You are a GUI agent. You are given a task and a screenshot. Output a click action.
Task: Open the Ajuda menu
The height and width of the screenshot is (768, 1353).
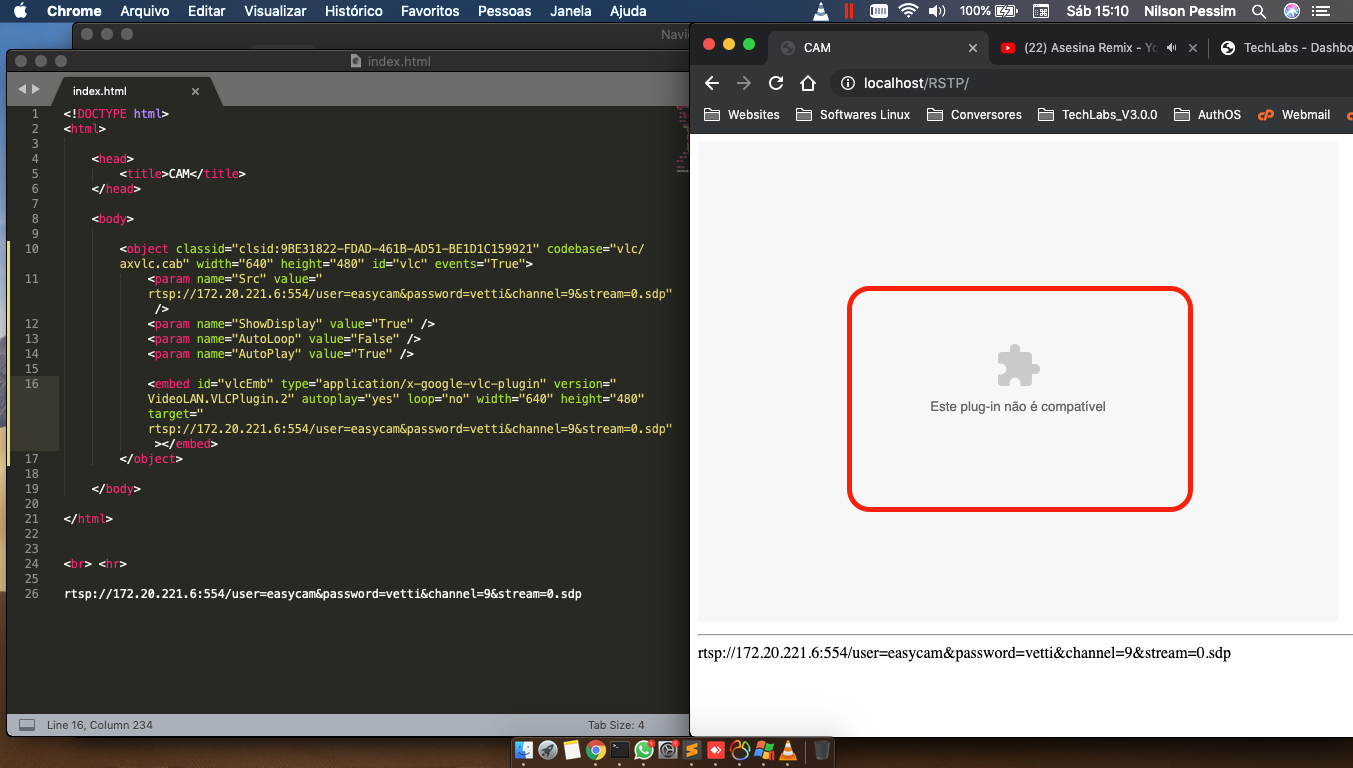pyautogui.click(x=628, y=11)
